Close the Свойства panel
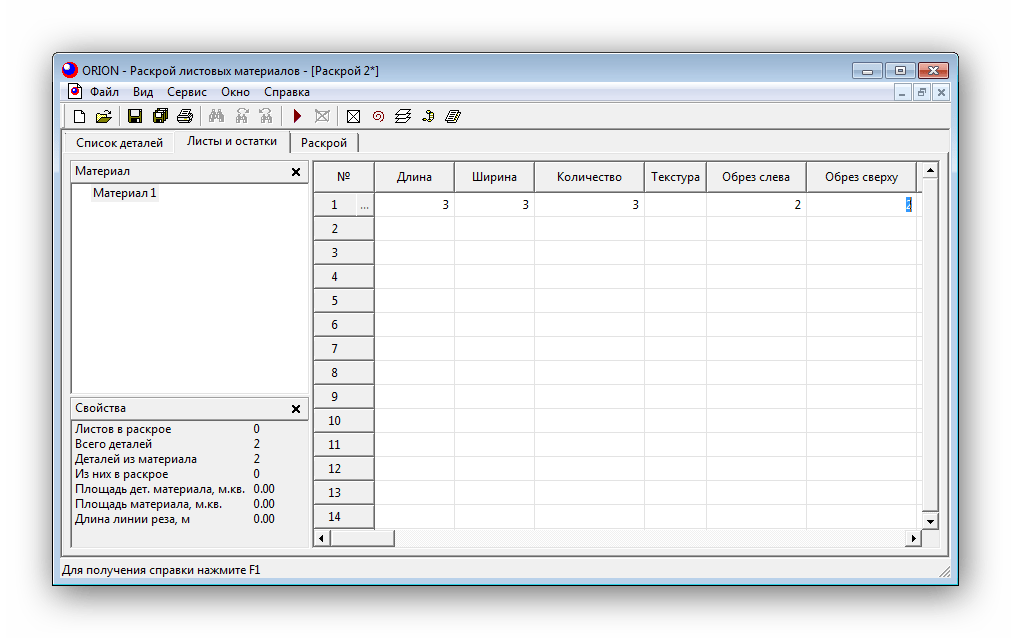1011x638 pixels. pyautogui.click(x=295, y=409)
